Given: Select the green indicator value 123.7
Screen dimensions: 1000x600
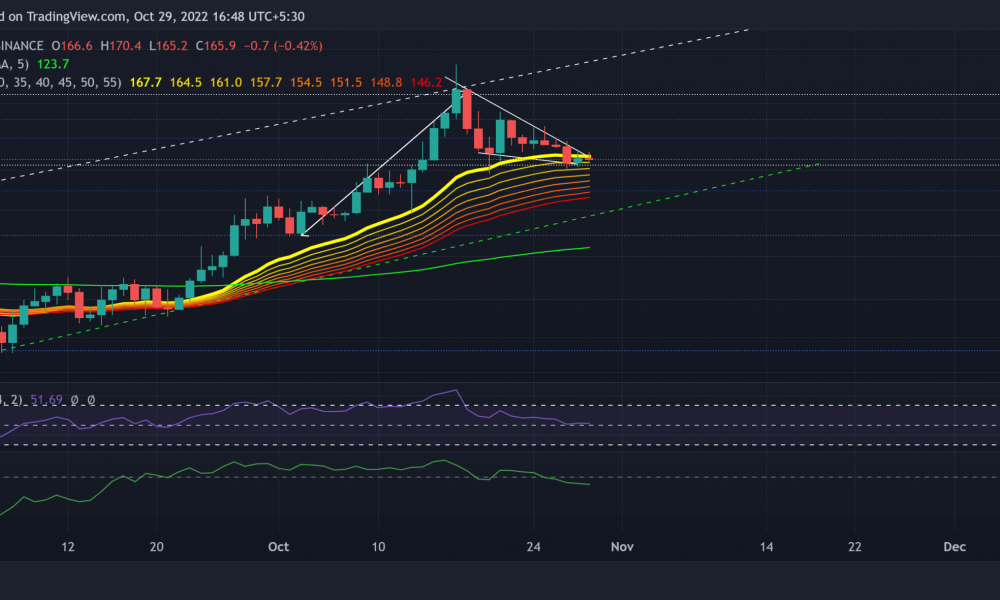Looking at the screenshot, I should pos(53,64).
